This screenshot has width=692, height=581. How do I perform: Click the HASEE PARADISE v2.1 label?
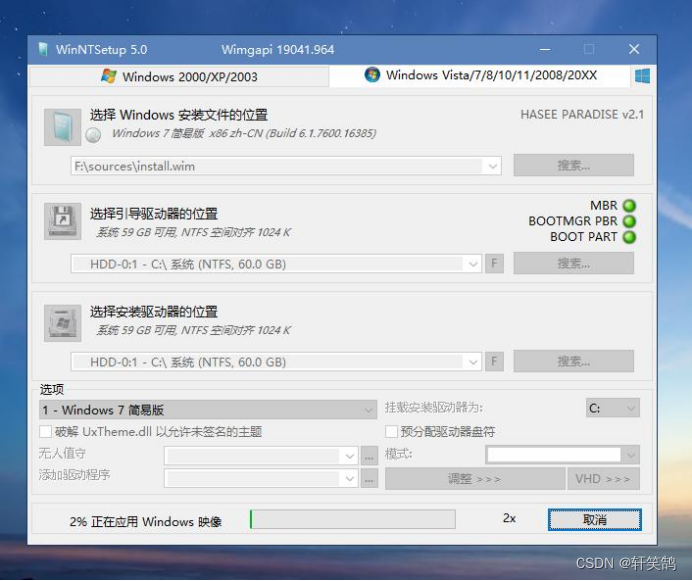582,114
